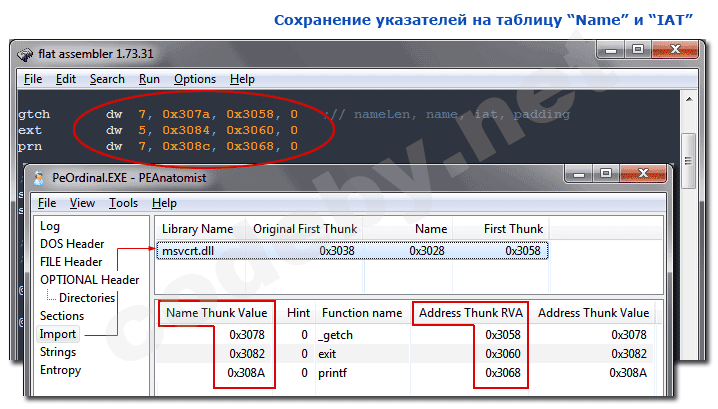Click prn label in assembler editor
Image resolution: width=718 pixels, height=409 pixels.
[30, 147]
